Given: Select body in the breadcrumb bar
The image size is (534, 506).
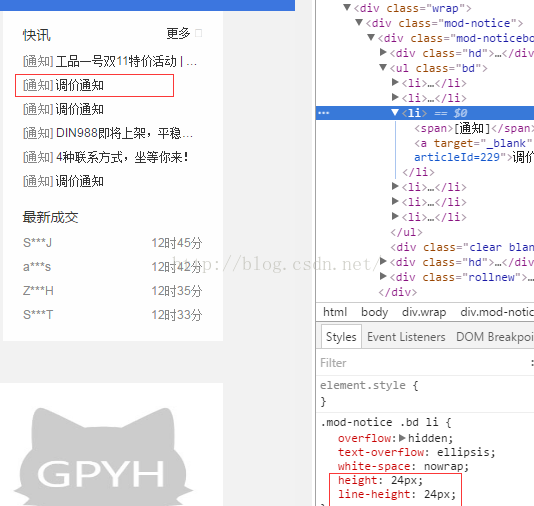Looking at the screenshot, I should pyautogui.click(x=375, y=312).
